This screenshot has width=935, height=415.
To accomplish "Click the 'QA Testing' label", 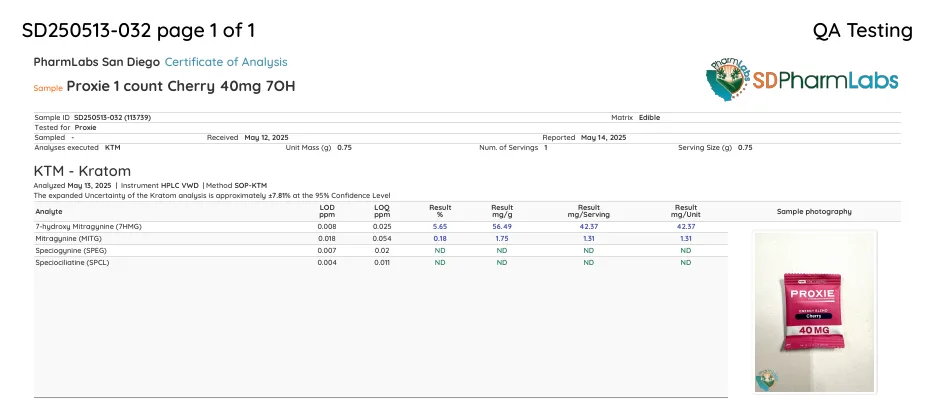I will 862,30.
